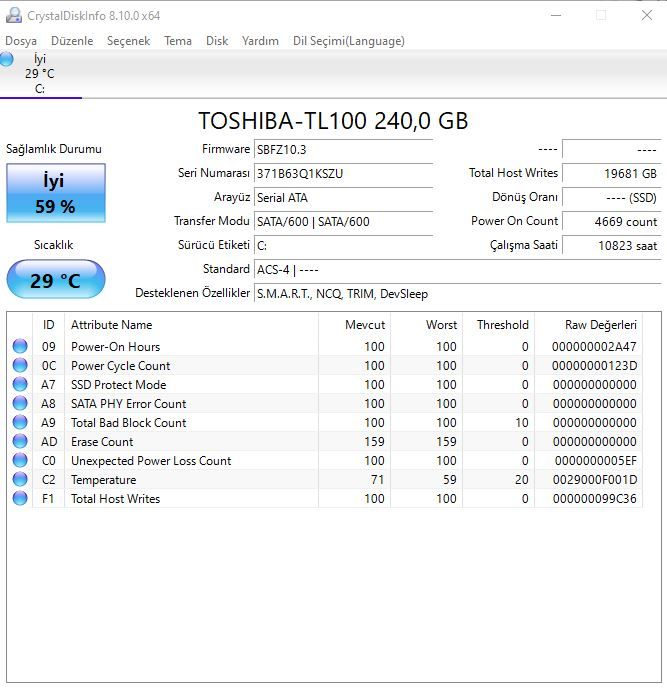Screen dimensions: 667x690
Task: Click raw value 0000000005EF
Action: 596,461
